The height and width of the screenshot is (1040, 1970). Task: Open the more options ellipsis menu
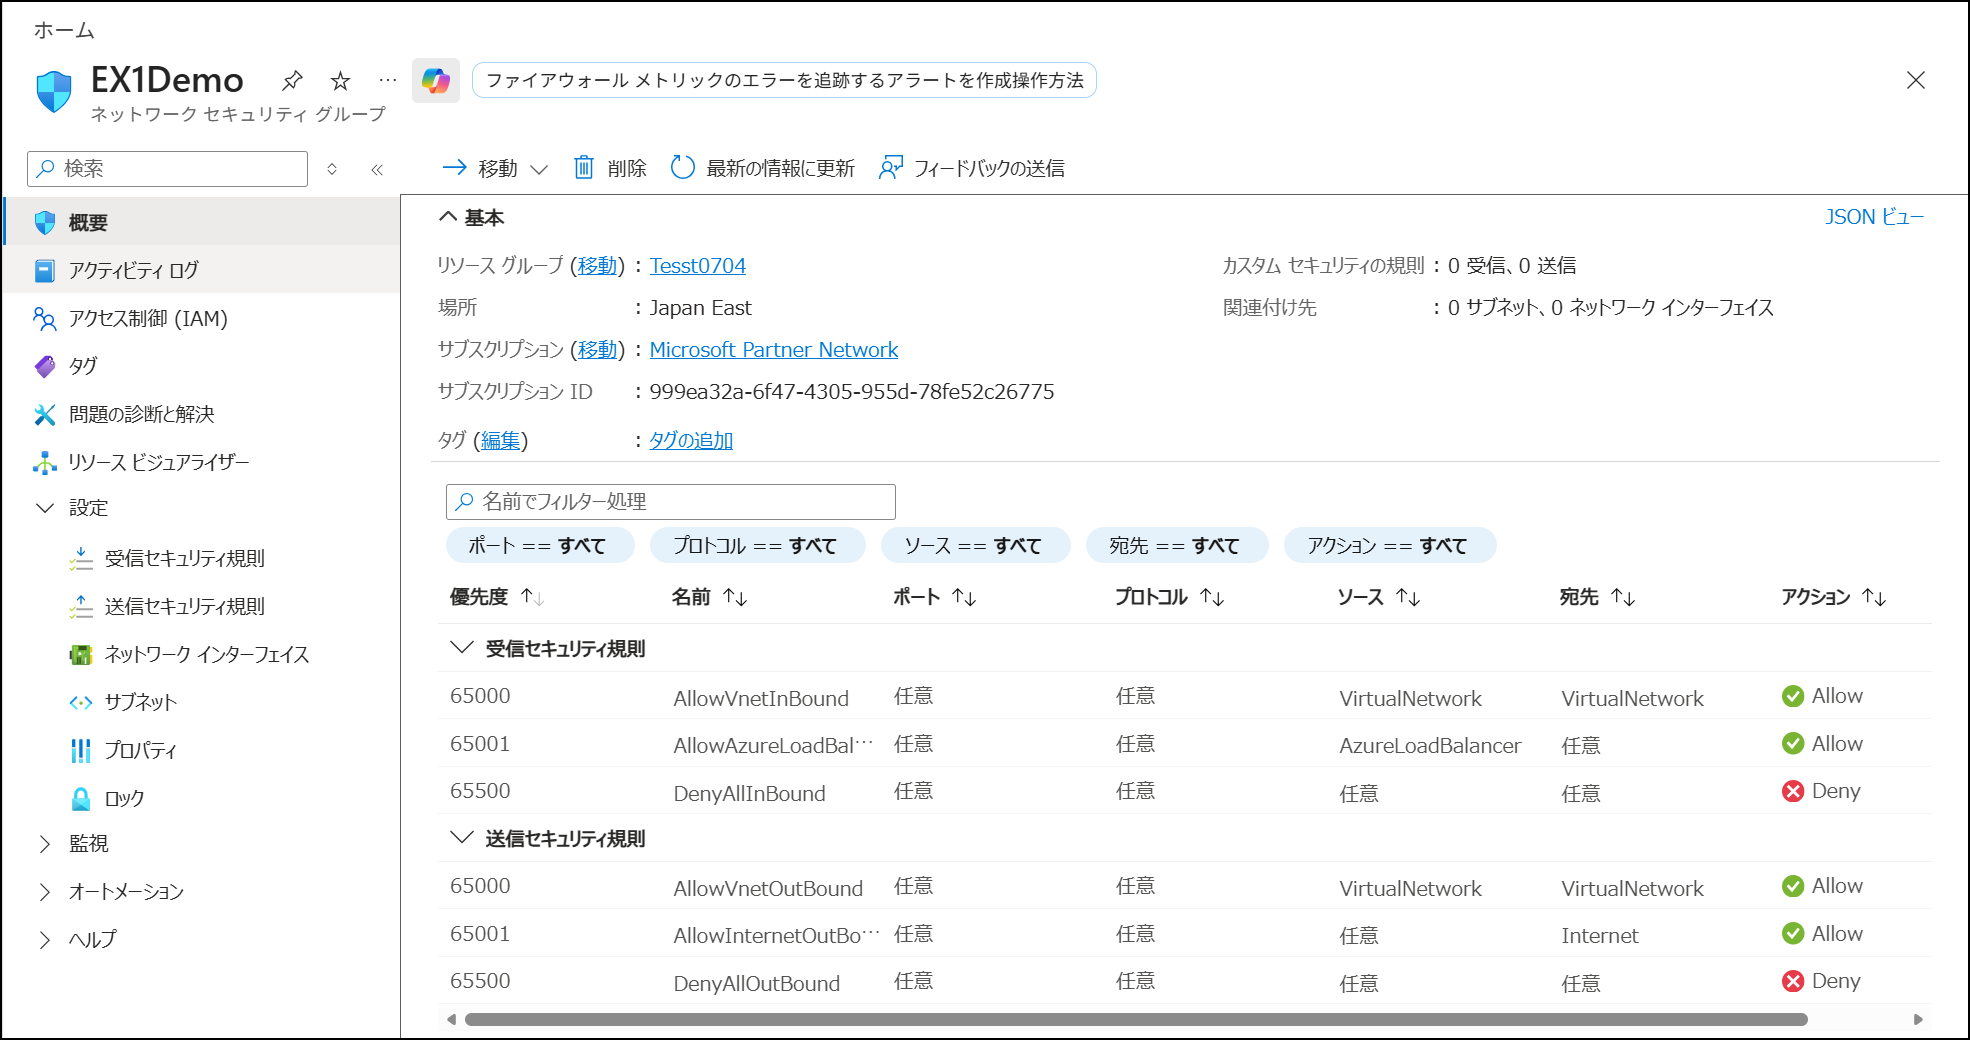click(x=388, y=80)
